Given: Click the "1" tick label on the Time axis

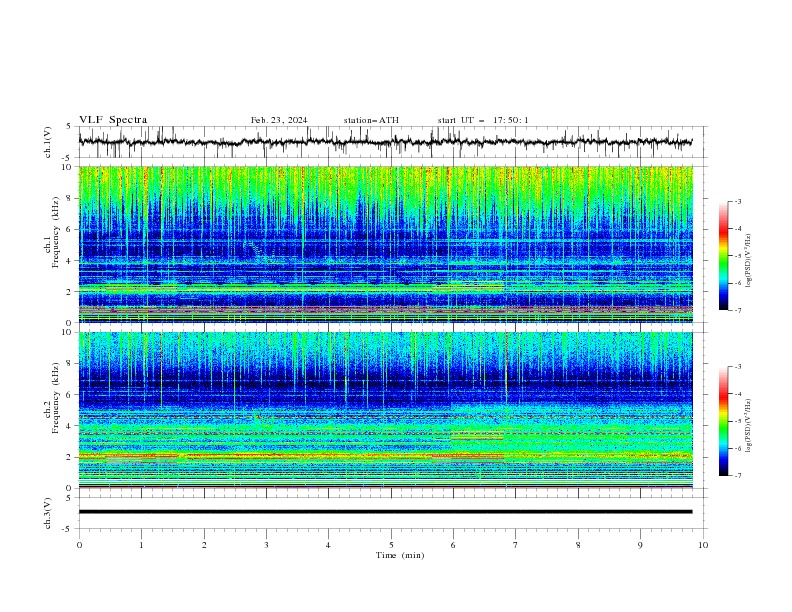Looking at the screenshot, I should coord(141,545).
